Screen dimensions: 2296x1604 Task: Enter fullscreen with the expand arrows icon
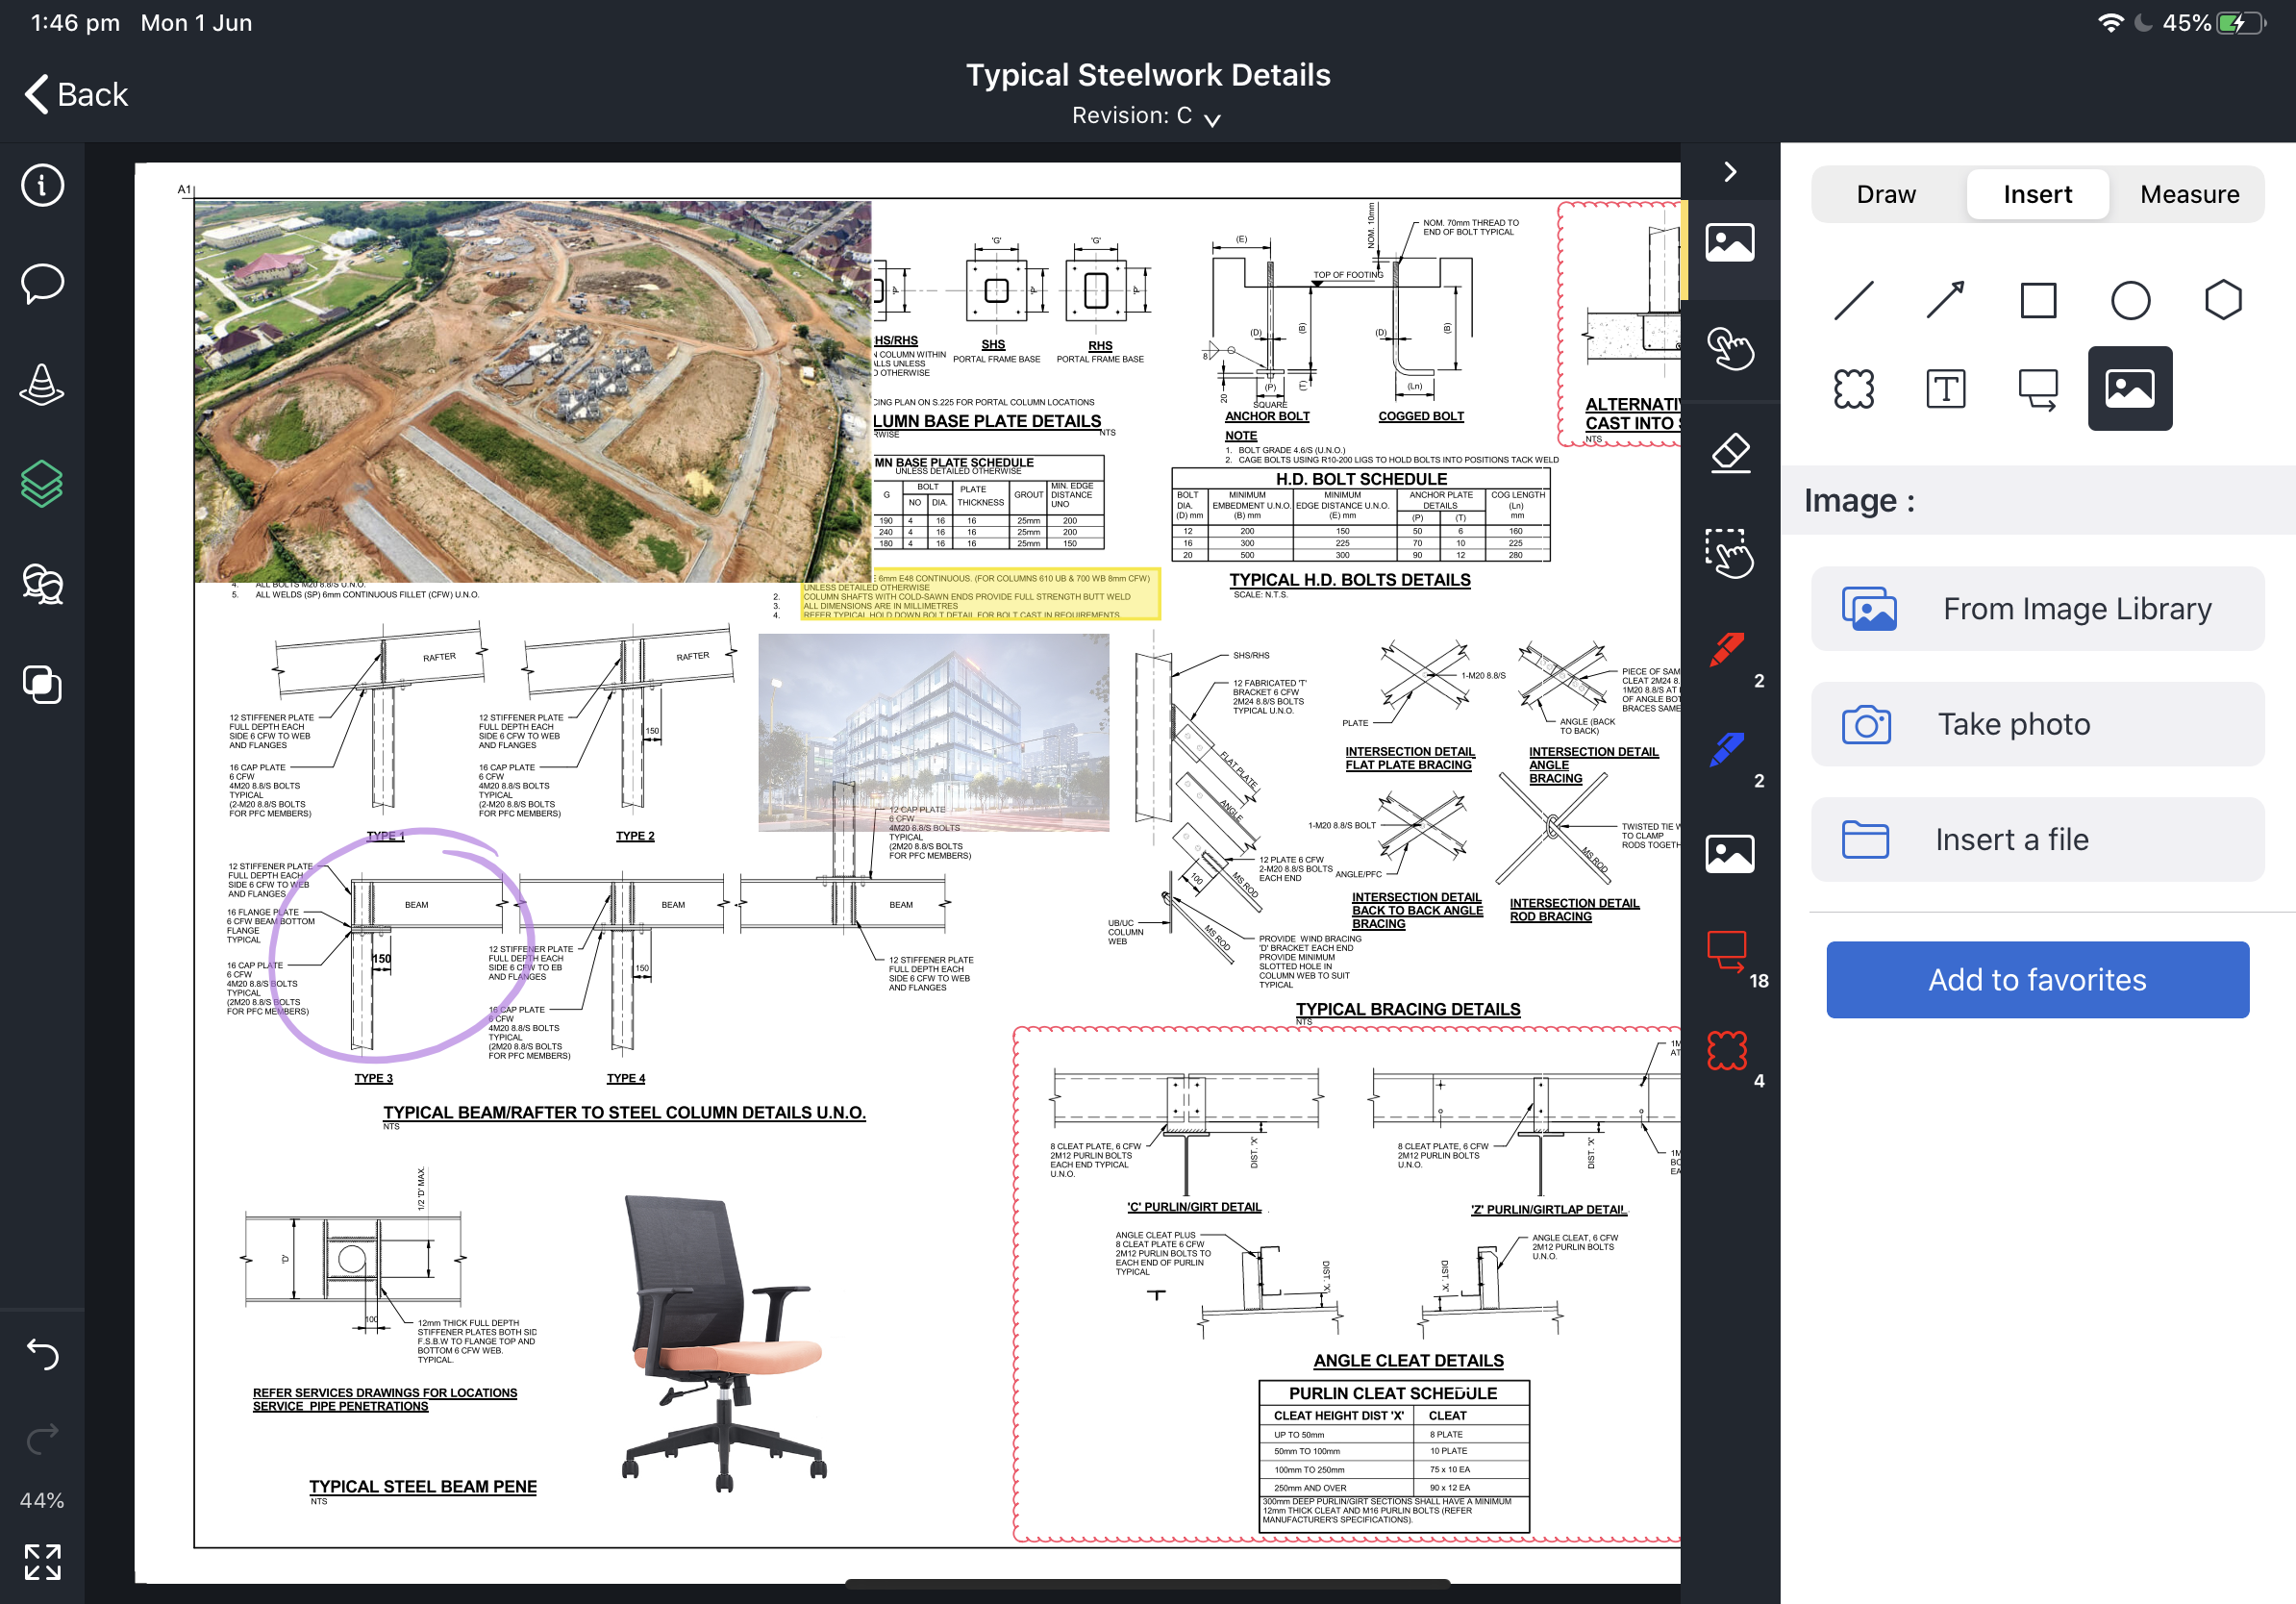coord(42,1561)
